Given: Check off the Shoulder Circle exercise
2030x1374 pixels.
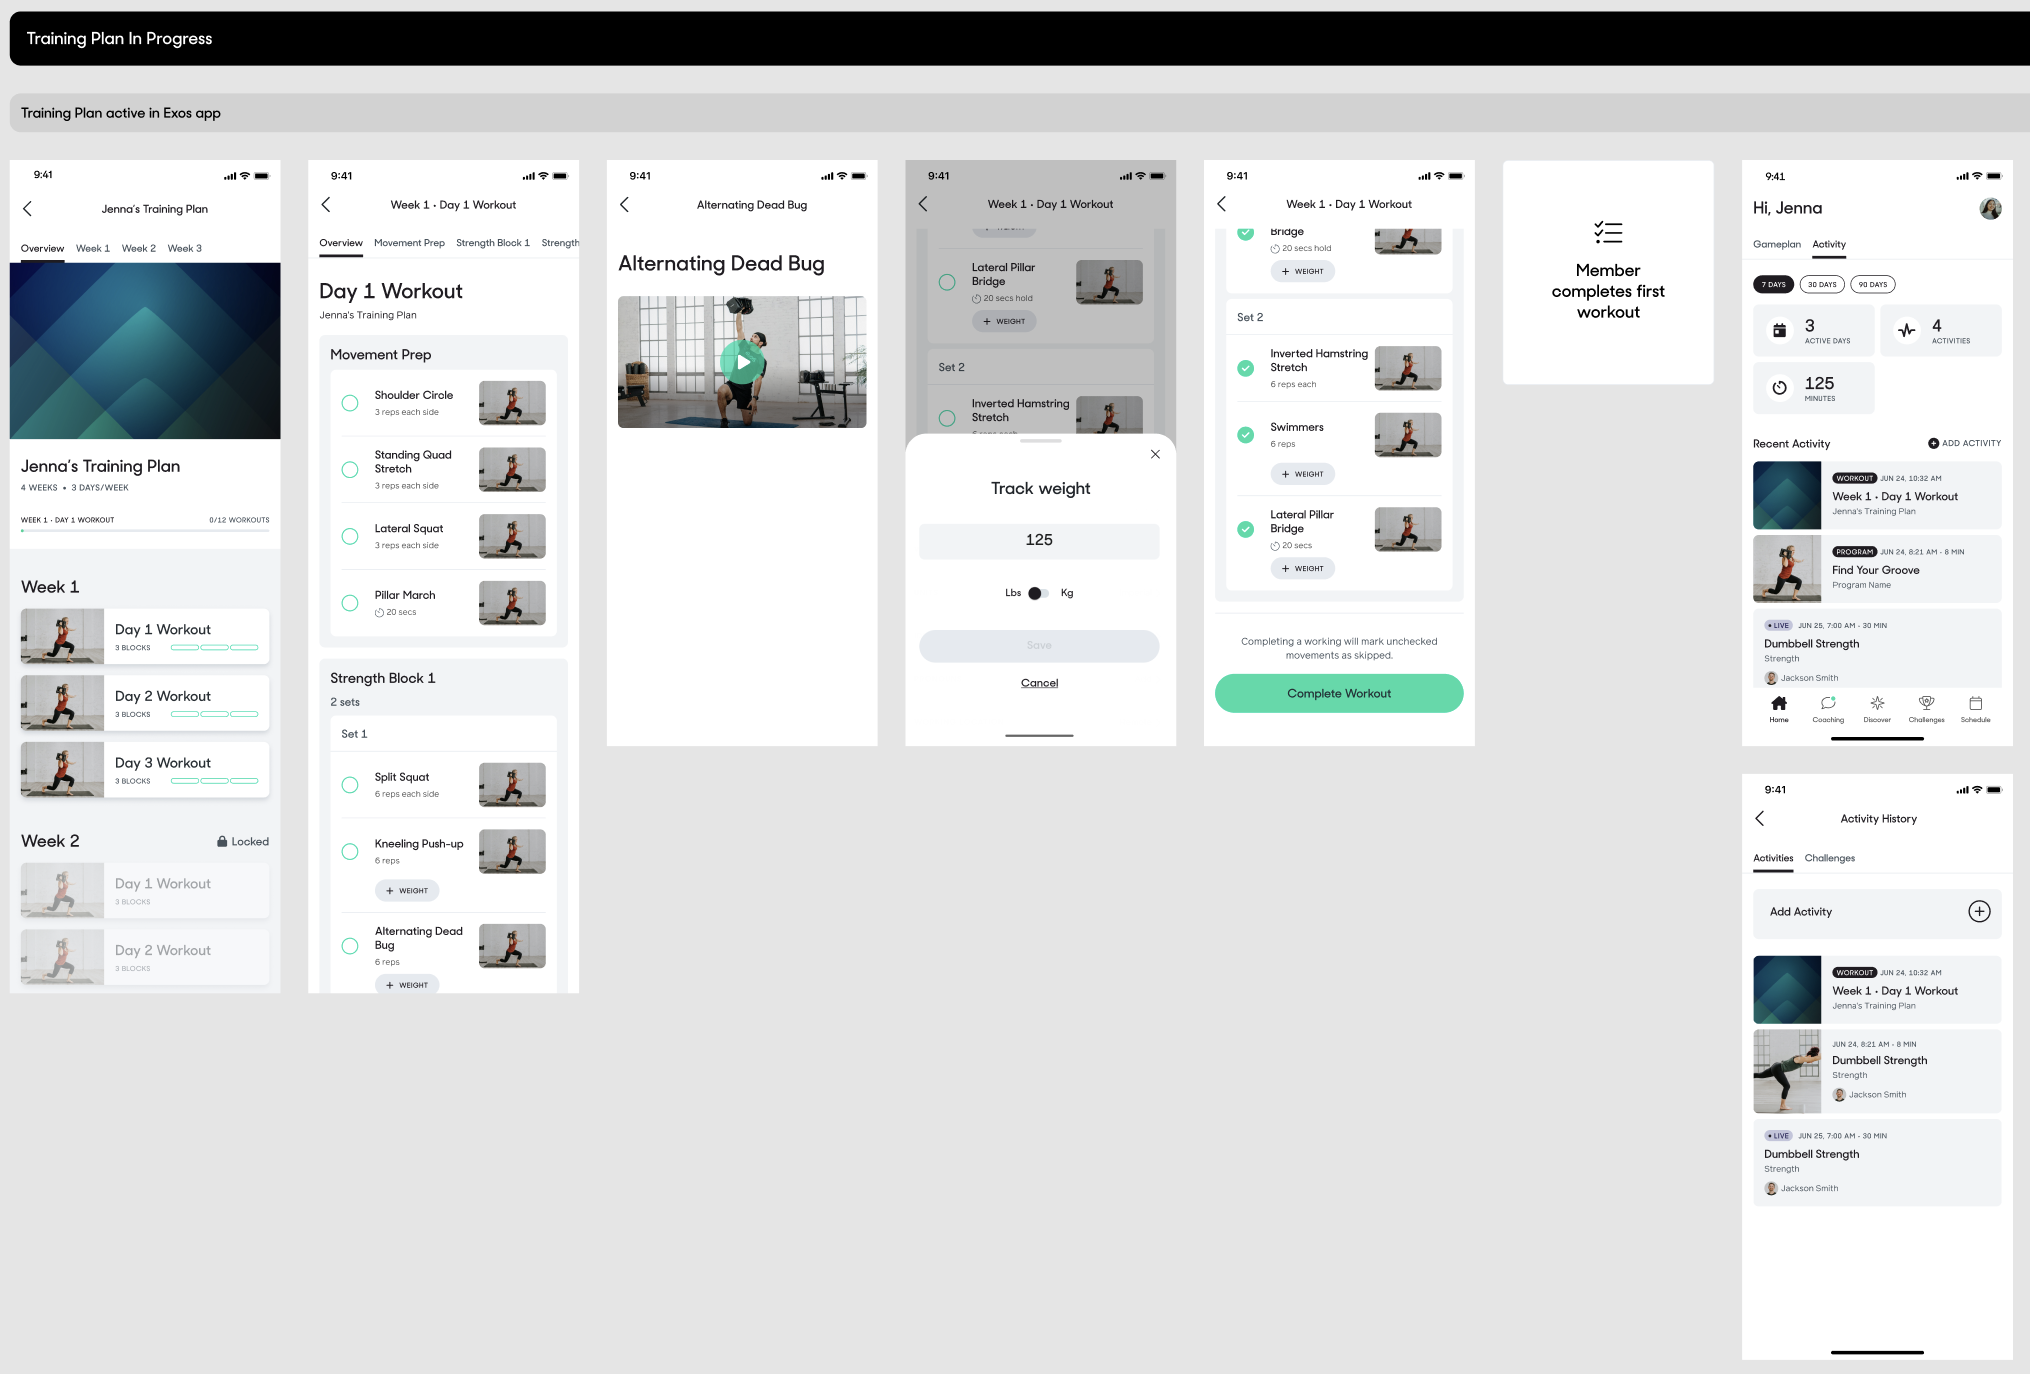Looking at the screenshot, I should (x=350, y=403).
